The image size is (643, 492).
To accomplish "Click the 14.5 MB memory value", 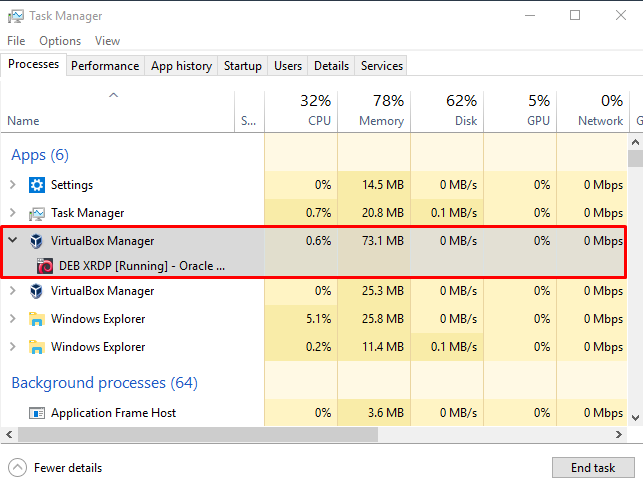I will pyautogui.click(x=383, y=185).
